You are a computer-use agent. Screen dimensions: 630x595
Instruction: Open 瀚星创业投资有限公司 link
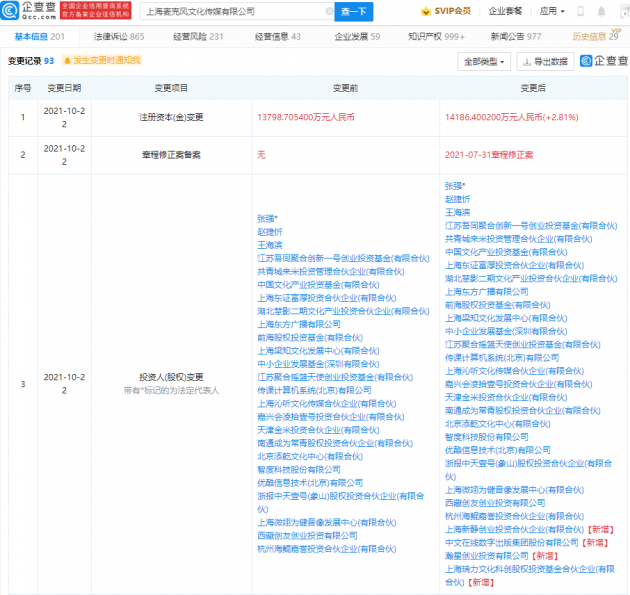tap(486, 556)
